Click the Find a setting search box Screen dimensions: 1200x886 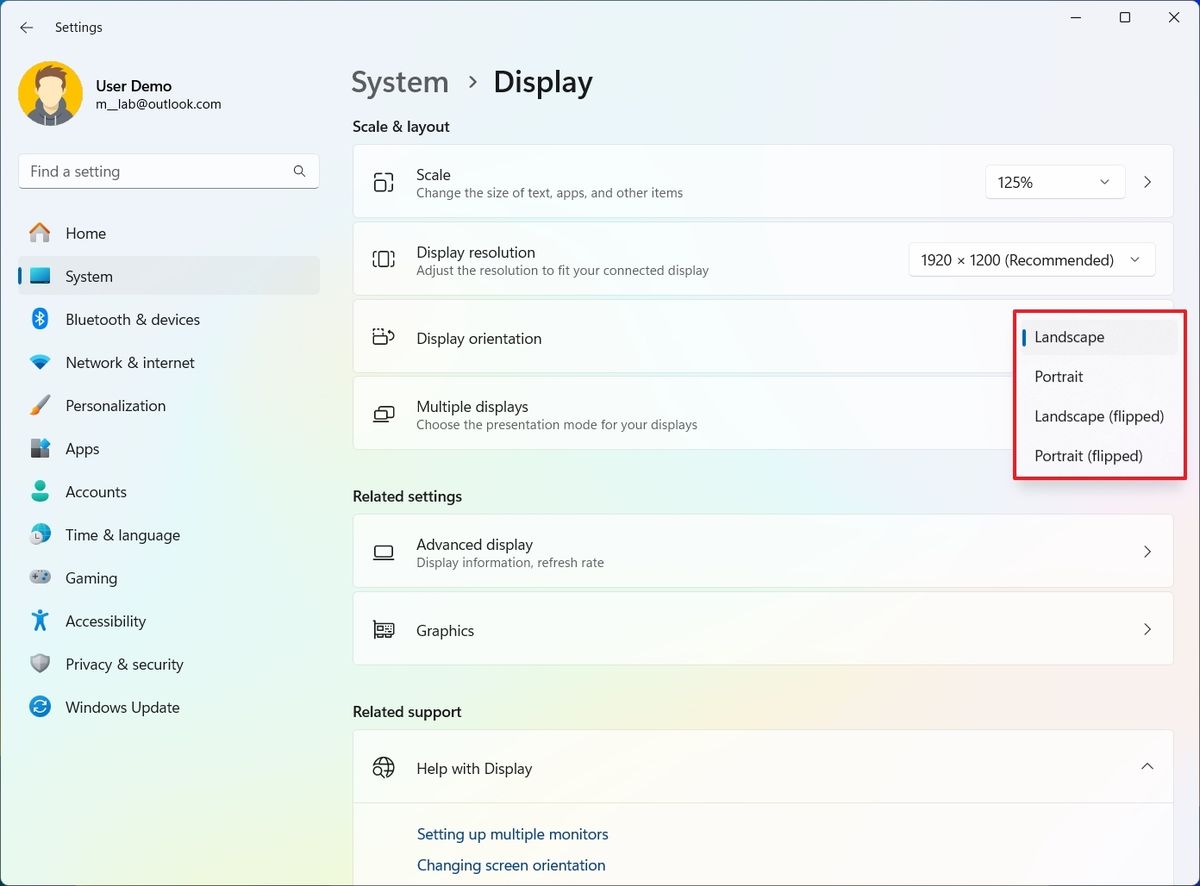pyautogui.click(x=168, y=171)
